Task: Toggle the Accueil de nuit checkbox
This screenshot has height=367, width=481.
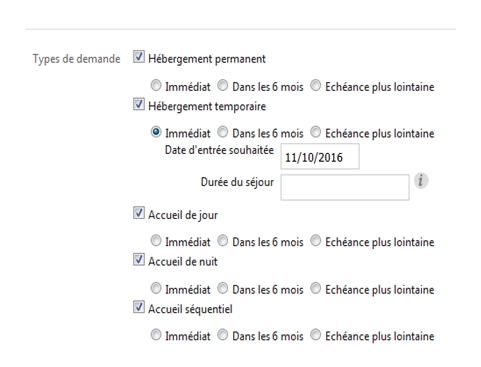Action: coord(139,259)
